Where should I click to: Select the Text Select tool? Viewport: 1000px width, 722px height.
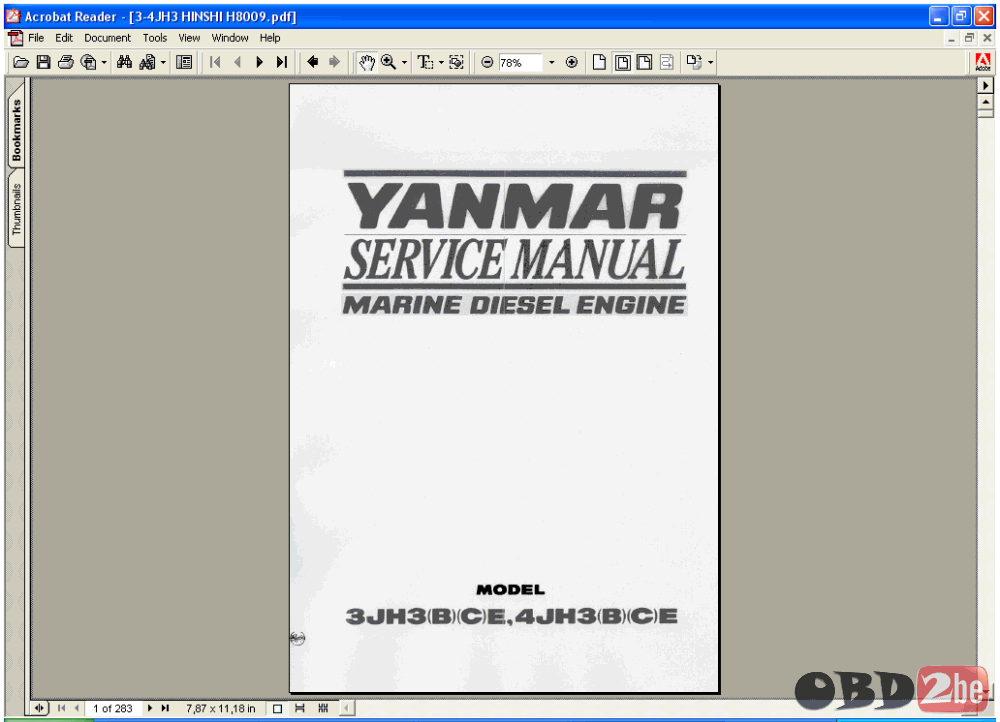[x=425, y=63]
